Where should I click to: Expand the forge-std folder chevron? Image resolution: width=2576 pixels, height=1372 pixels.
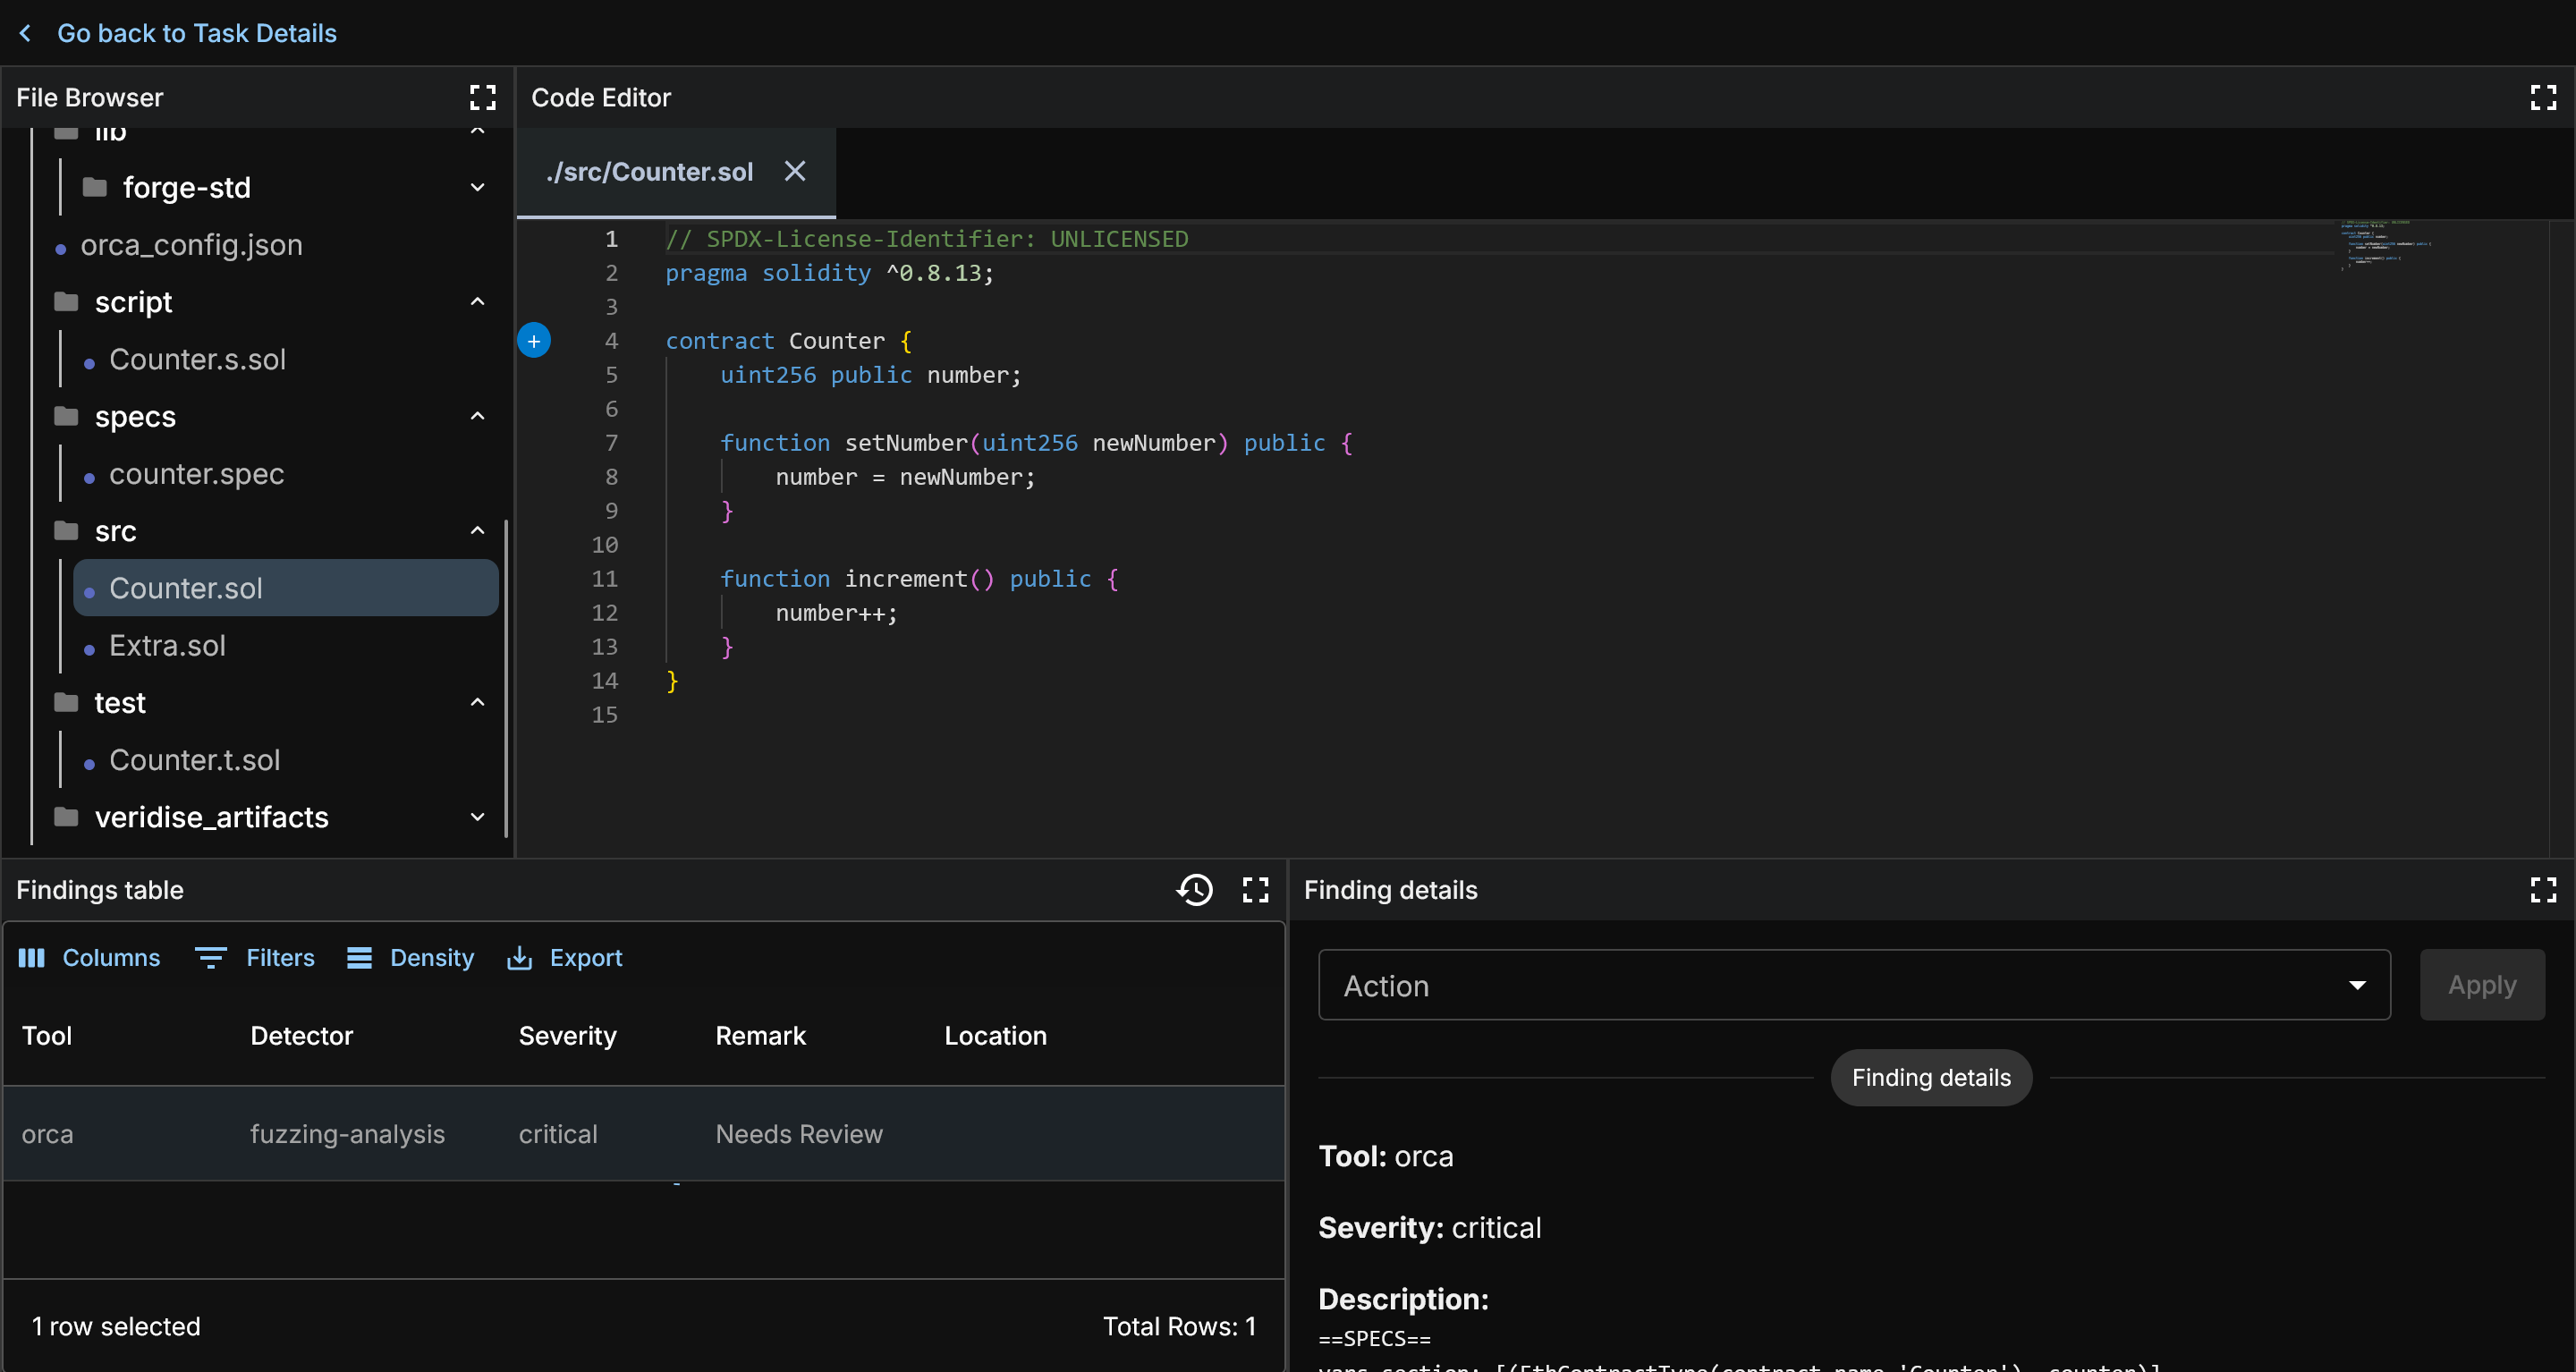pos(477,187)
